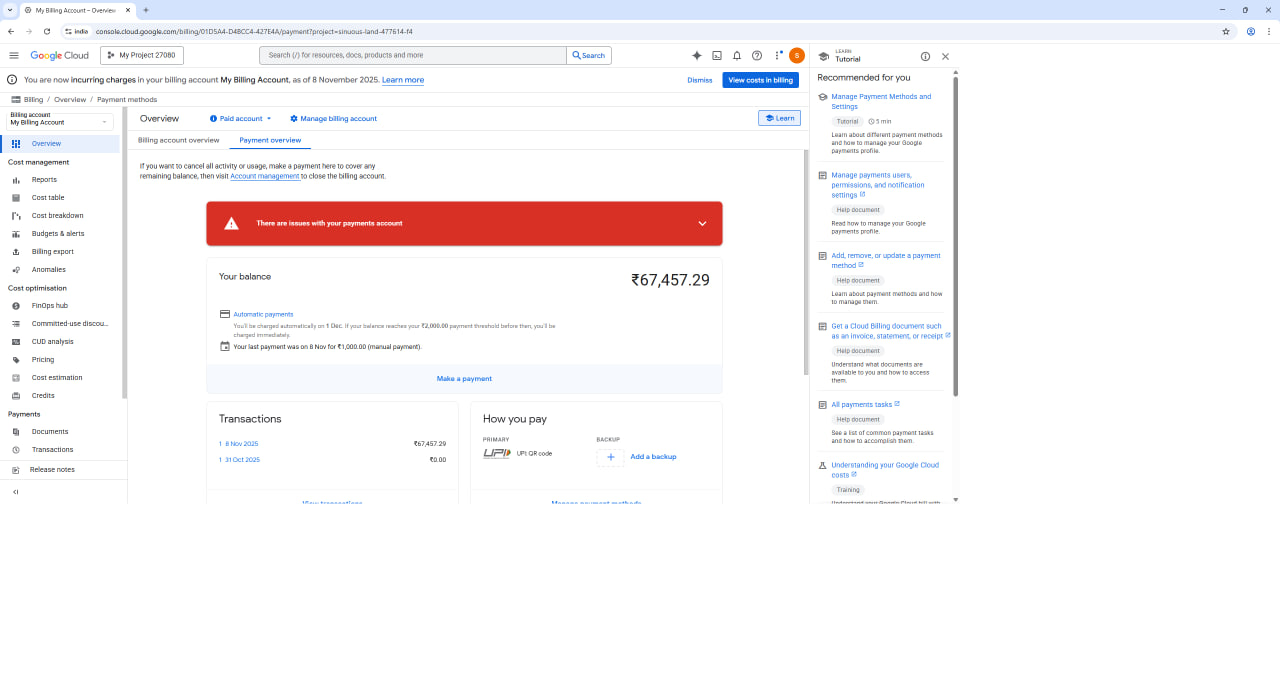The image size is (1280, 696).
Task: Focus the resource search input field
Action: [413, 56]
